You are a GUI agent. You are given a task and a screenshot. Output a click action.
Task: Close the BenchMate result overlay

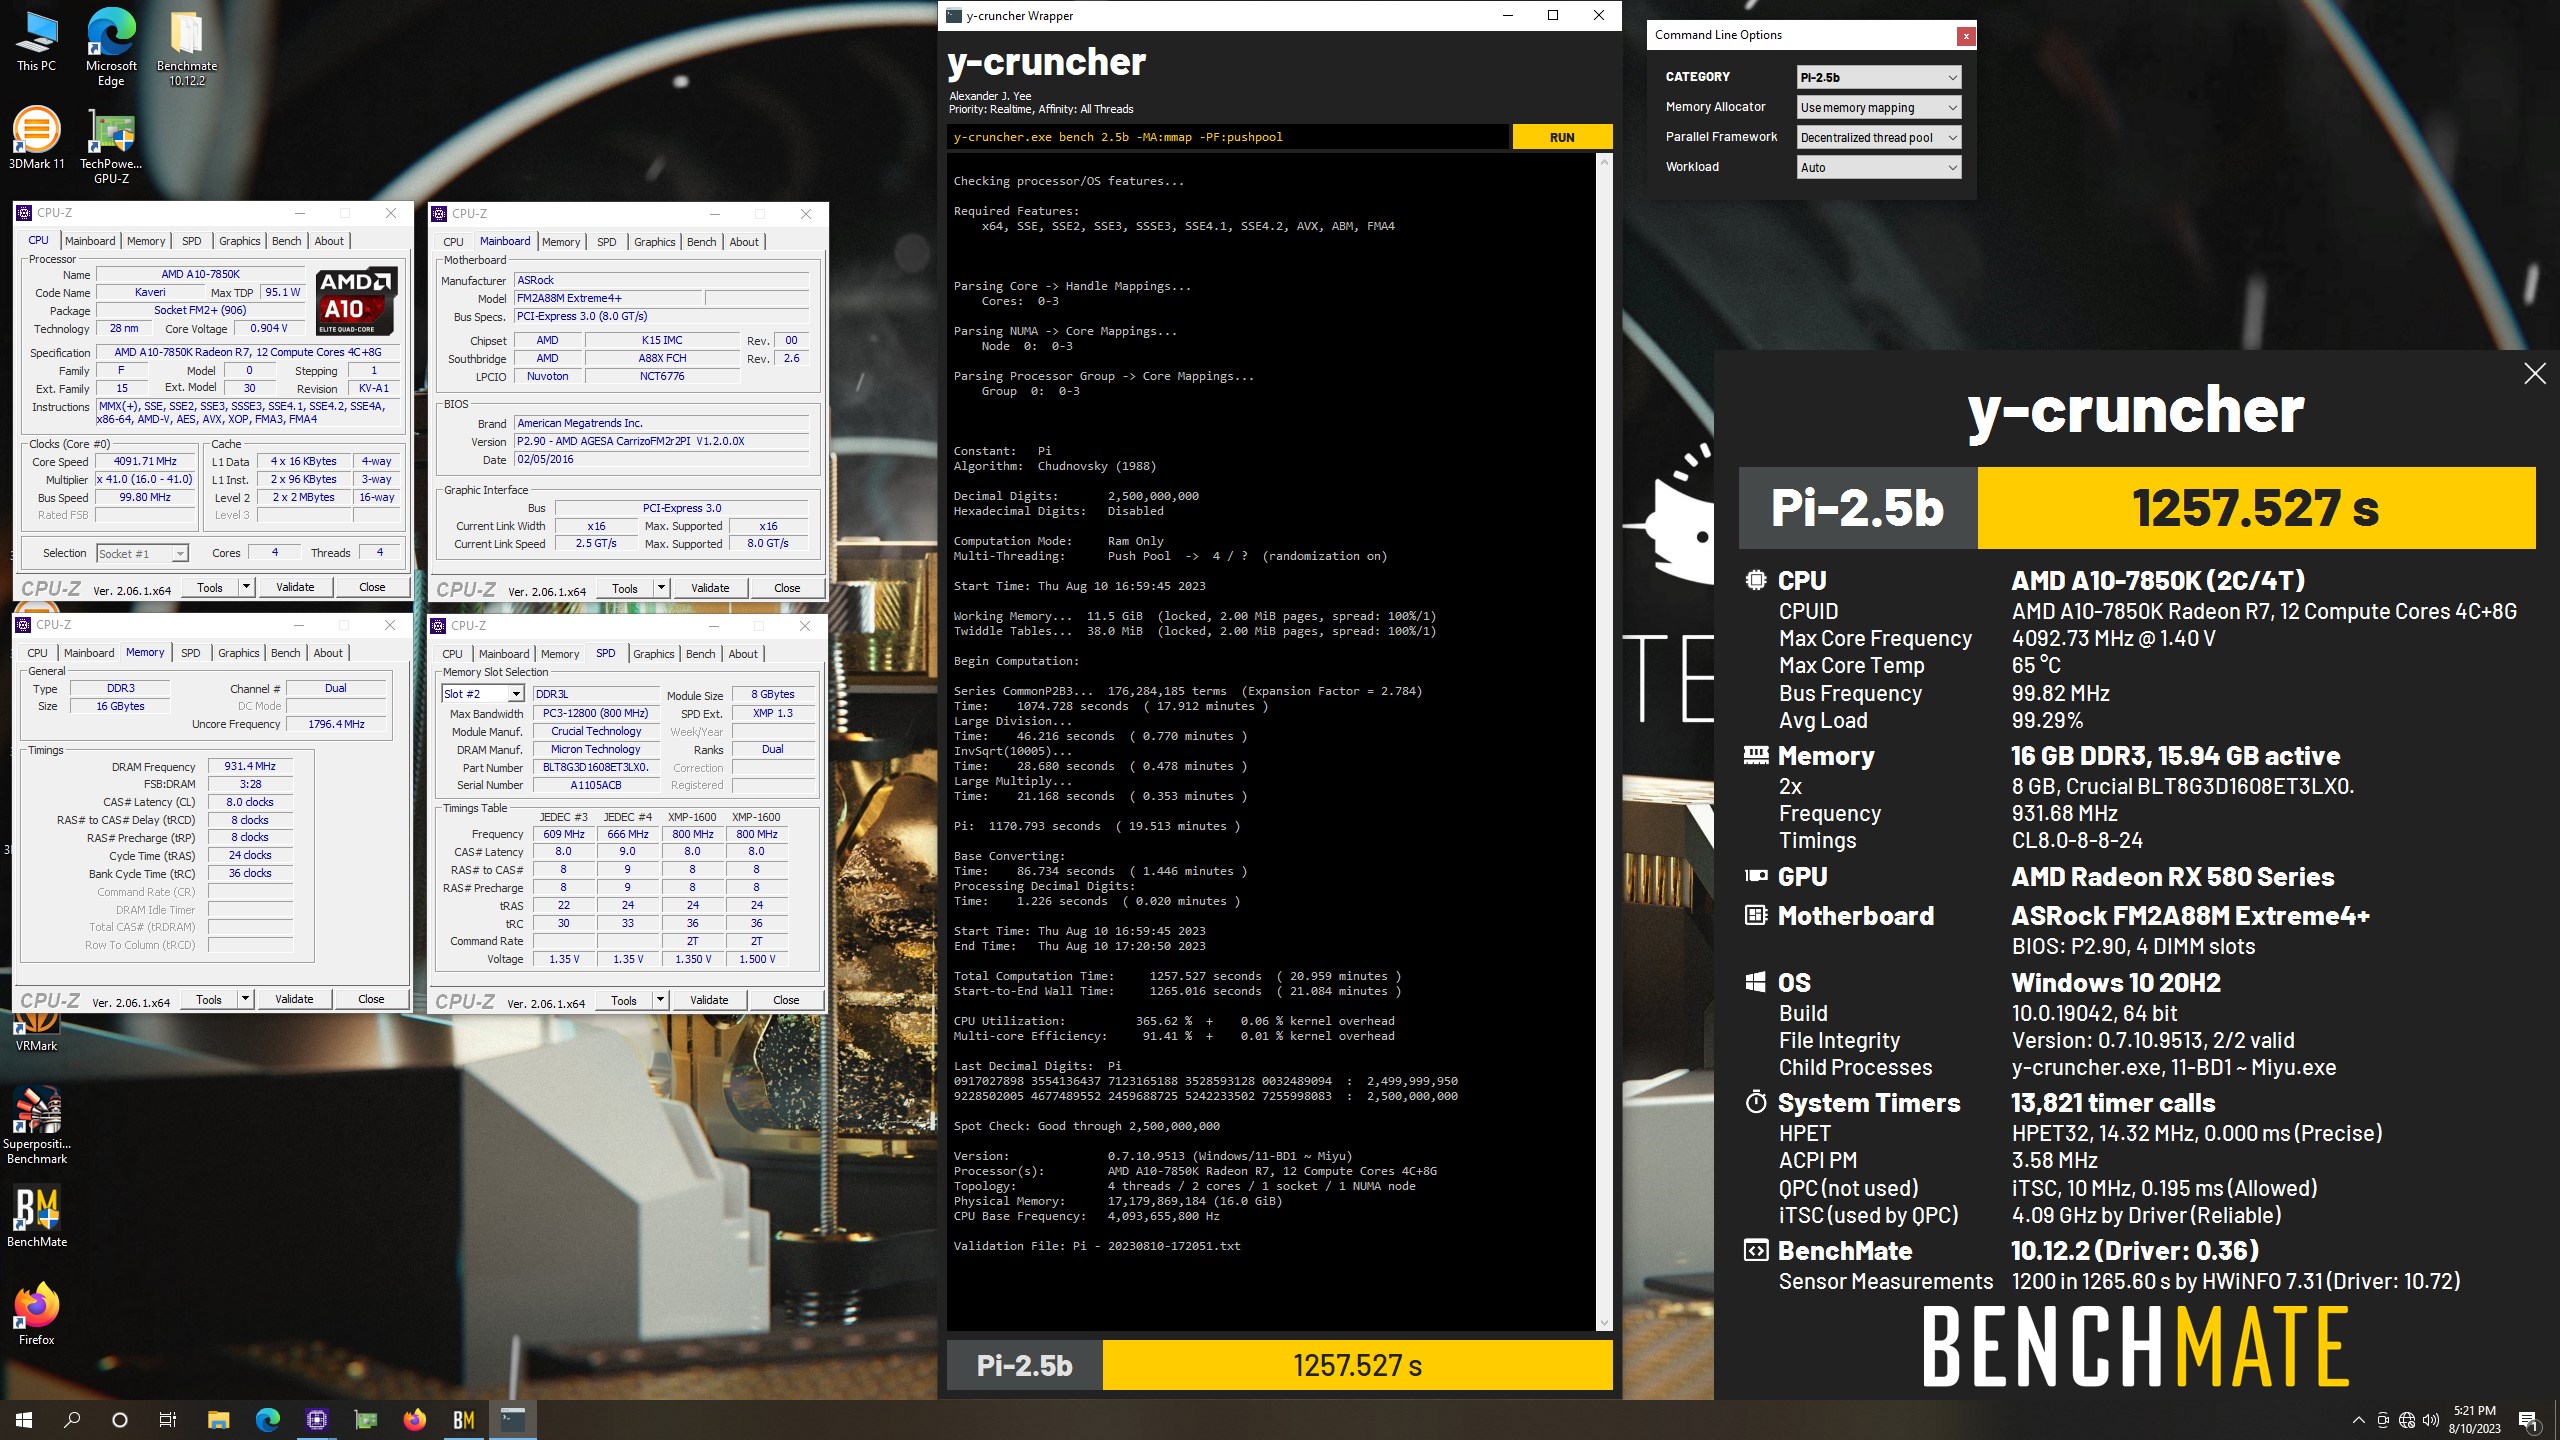point(2535,374)
